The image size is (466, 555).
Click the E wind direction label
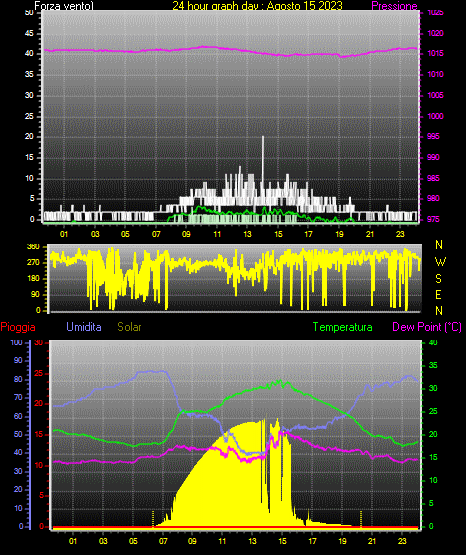pos(438,294)
